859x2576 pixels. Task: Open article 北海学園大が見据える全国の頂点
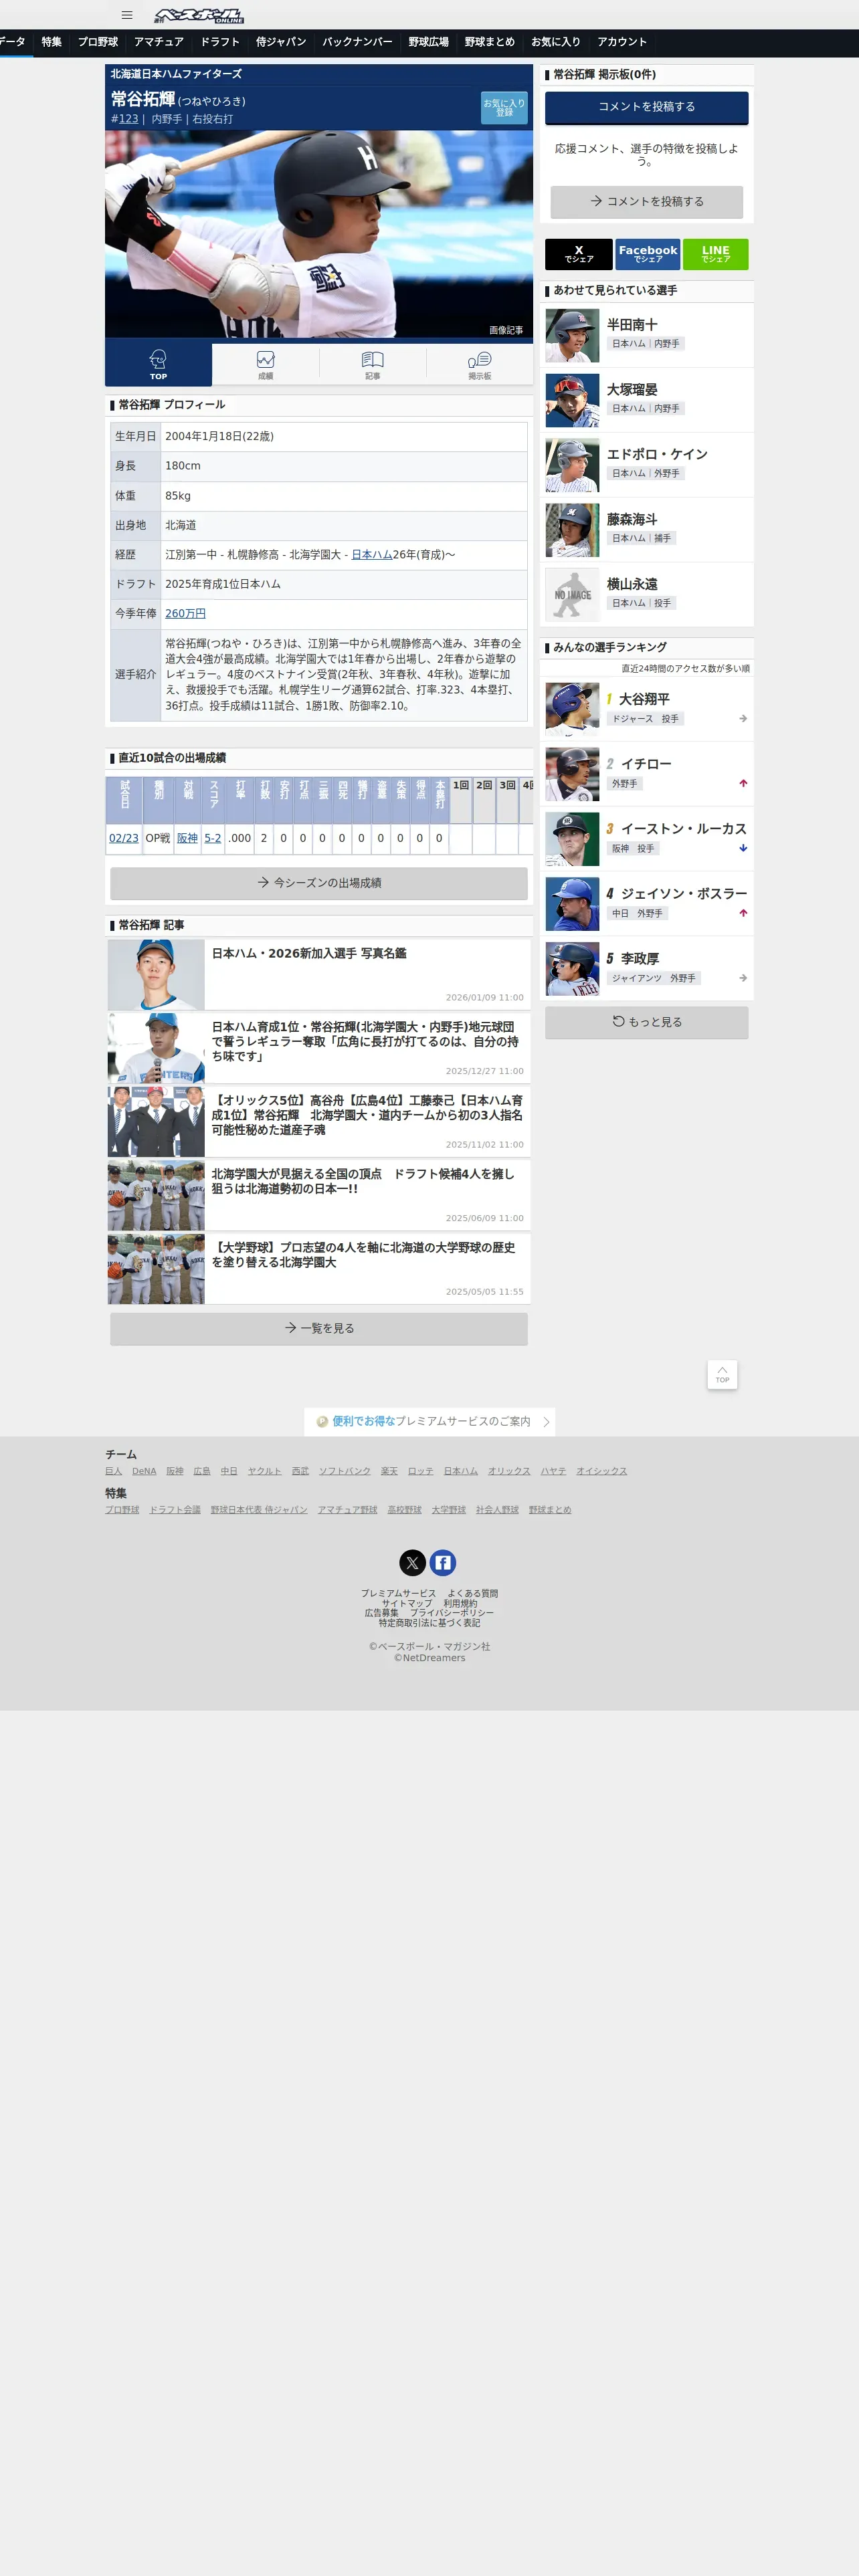click(x=319, y=1195)
